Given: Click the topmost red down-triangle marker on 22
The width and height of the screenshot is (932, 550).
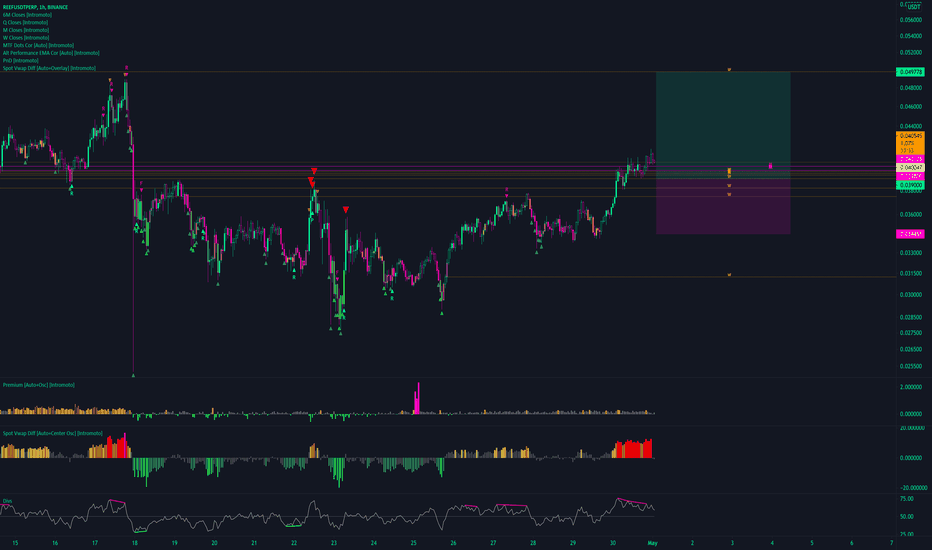Looking at the screenshot, I should tap(314, 171).
